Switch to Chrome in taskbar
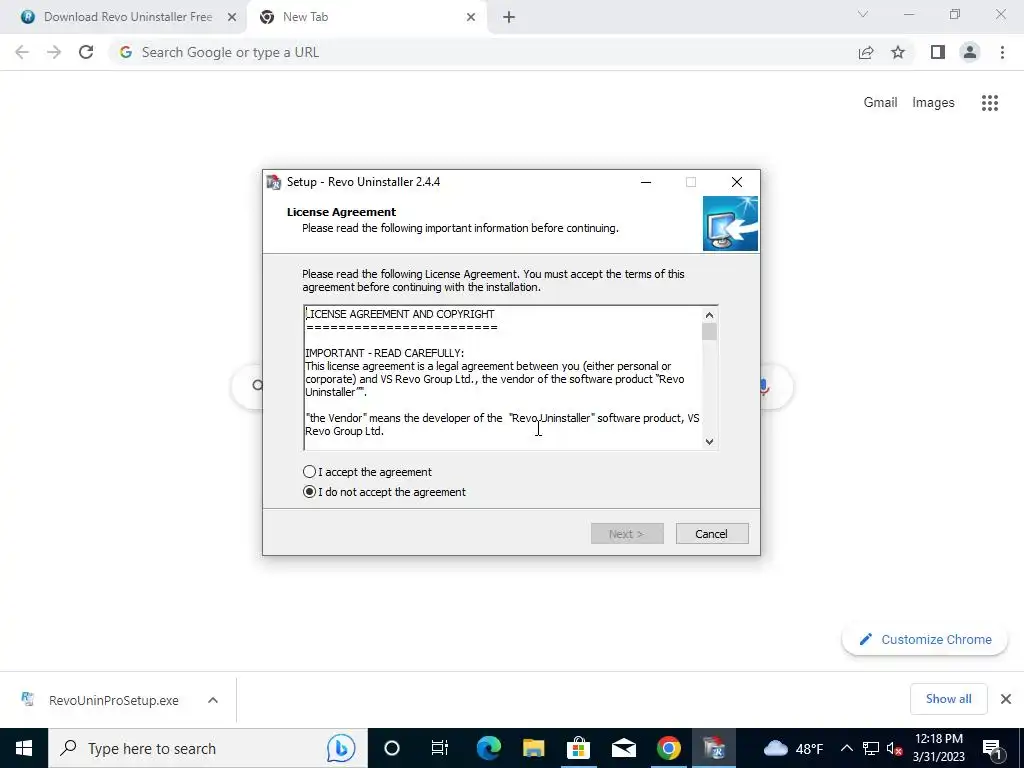1024x768 pixels. [669, 748]
